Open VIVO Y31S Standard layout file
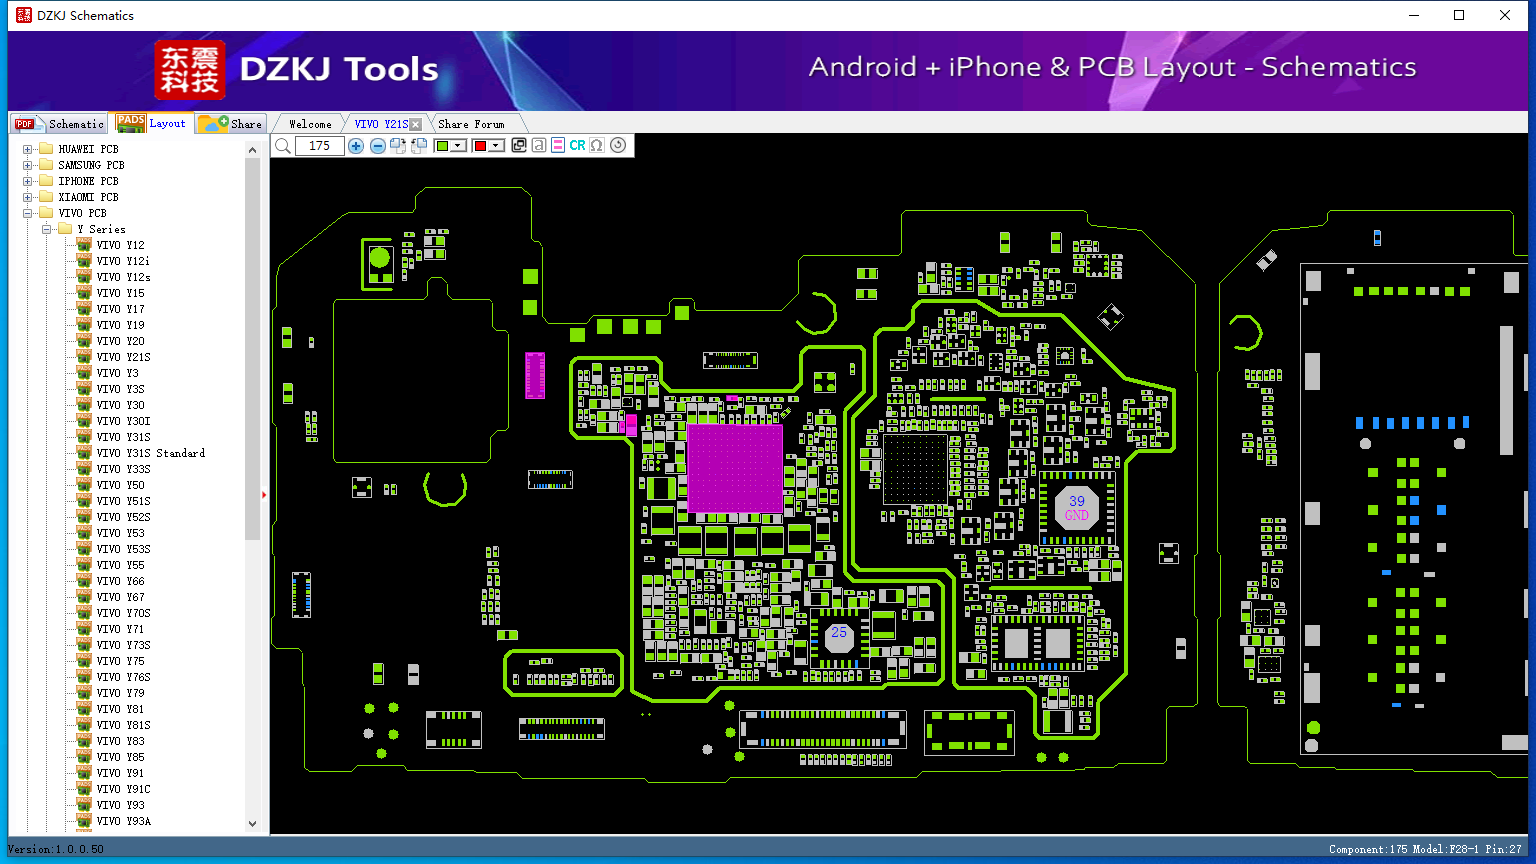Viewport: 1536px width, 864px height. click(150, 453)
